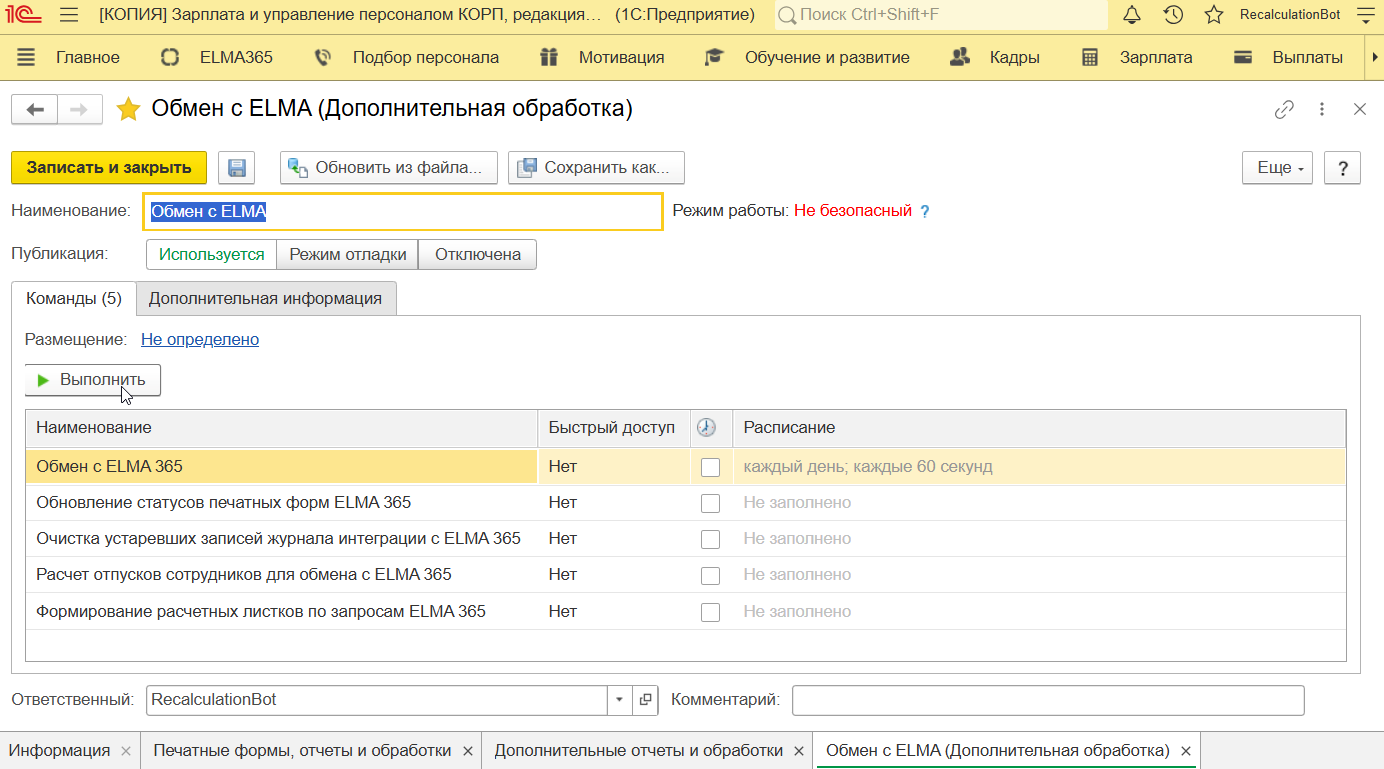
Task: Open the sections list icon before Главное
Action: [26, 57]
